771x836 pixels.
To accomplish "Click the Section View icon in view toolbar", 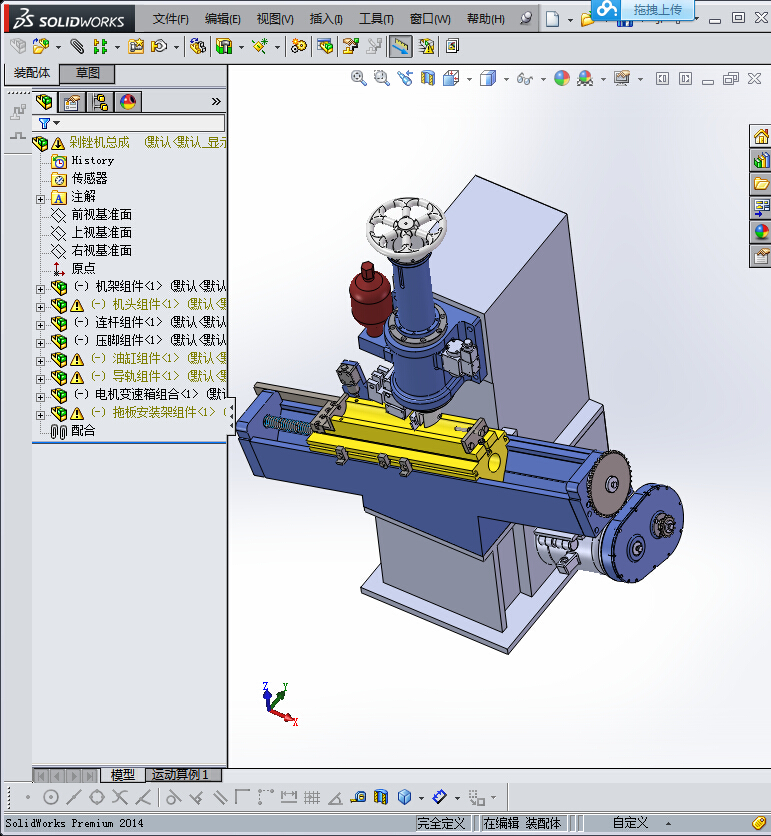I will (428, 78).
